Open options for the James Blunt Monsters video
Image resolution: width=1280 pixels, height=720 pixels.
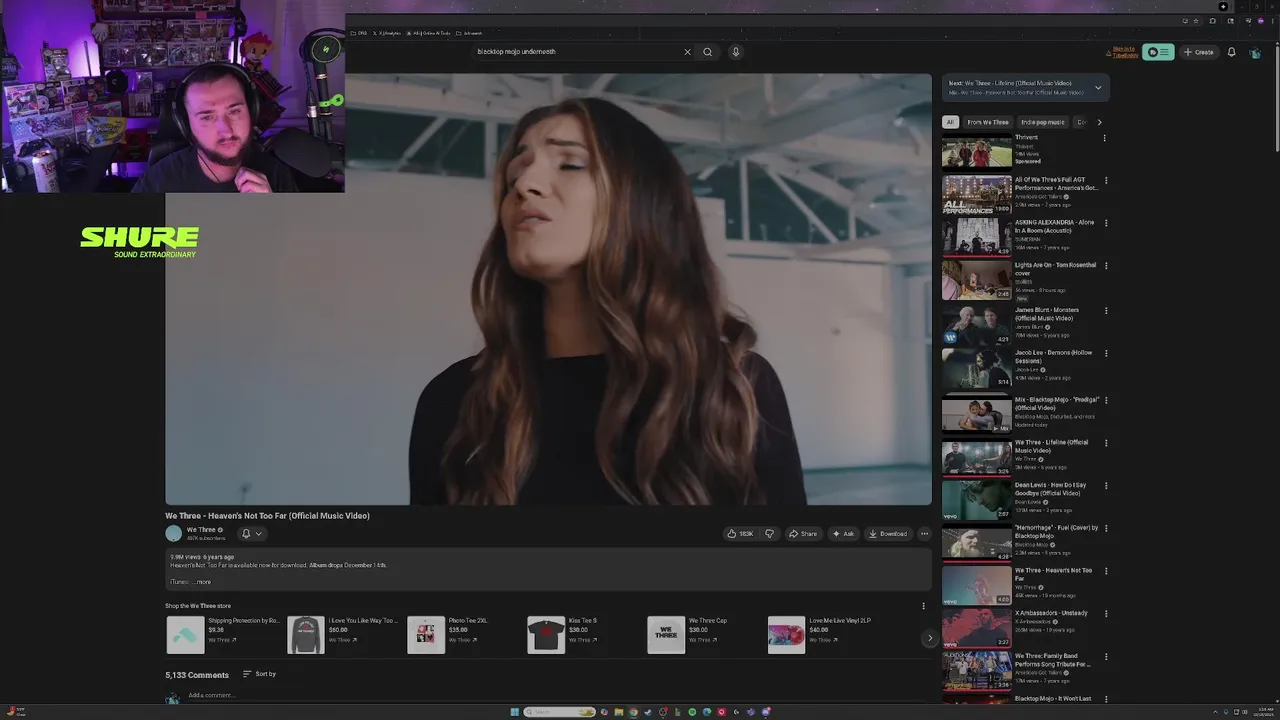click(1106, 311)
